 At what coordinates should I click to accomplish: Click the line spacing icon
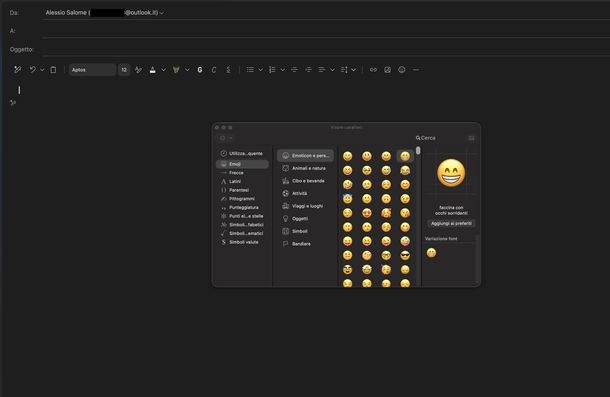click(344, 70)
